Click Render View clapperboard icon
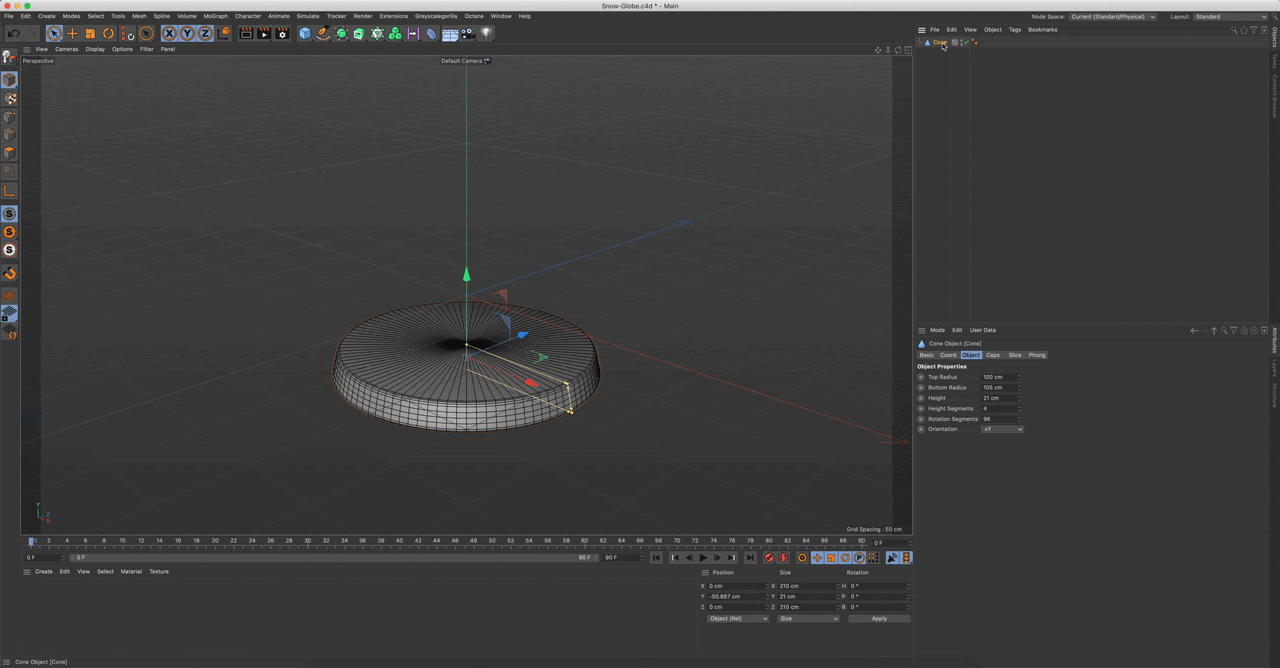Viewport: 1280px width, 668px height. tap(246, 34)
